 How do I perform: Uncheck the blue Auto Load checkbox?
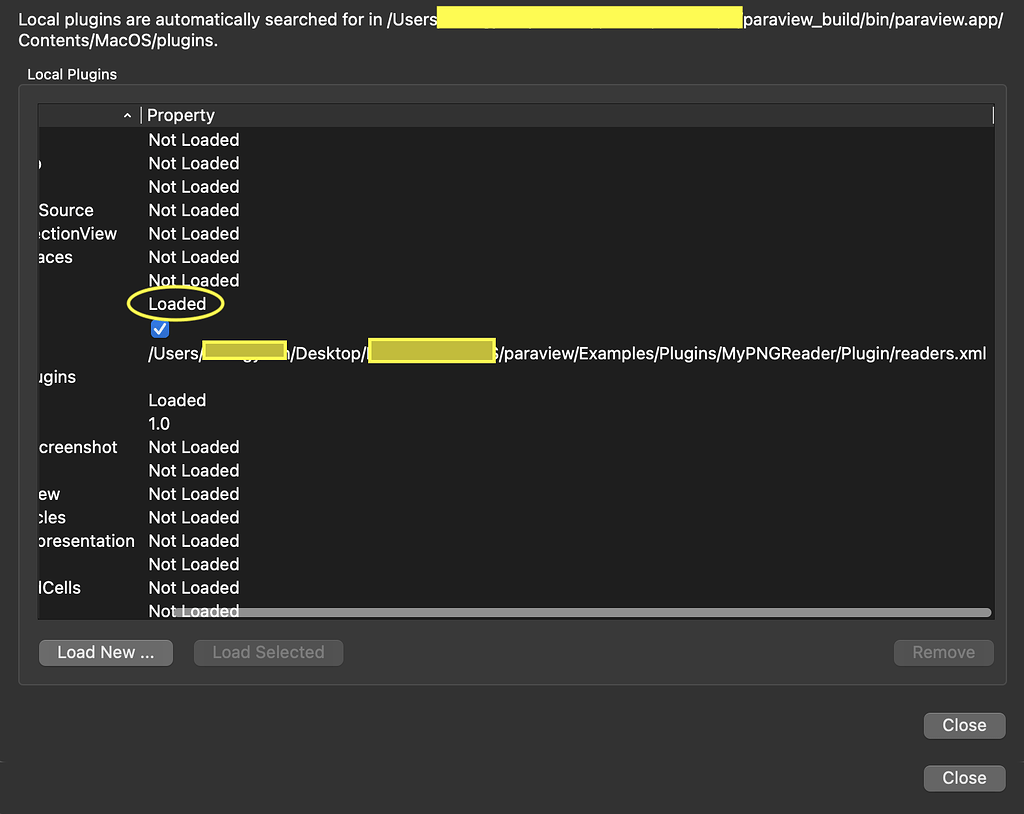[160, 328]
